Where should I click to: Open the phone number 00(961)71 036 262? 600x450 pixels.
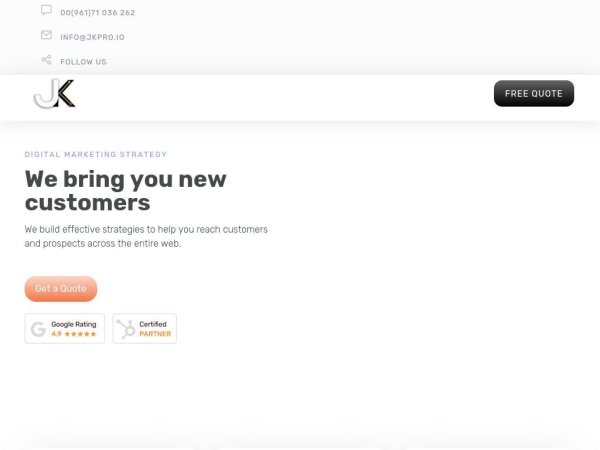[x=98, y=13]
